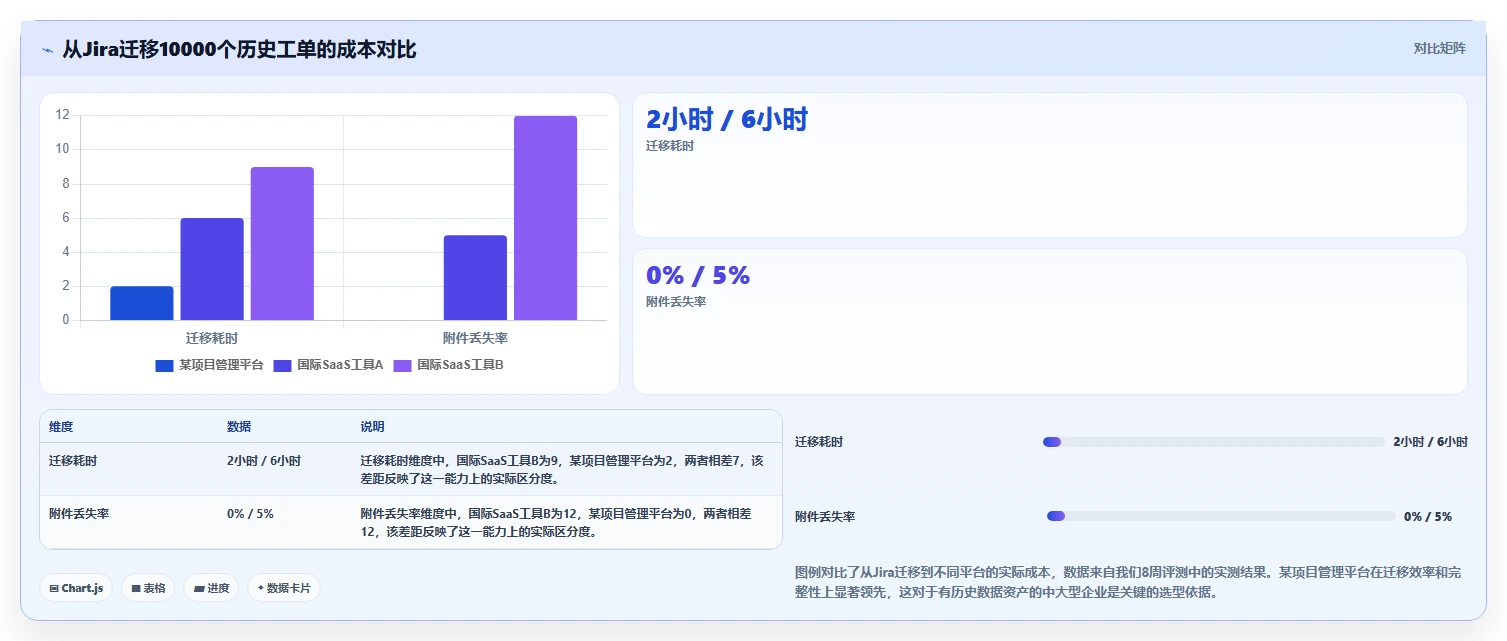Screen dimensions: 1507x641
Task: Click the purple bar of value 9 under 迁移耗时
Action: (x=282, y=243)
